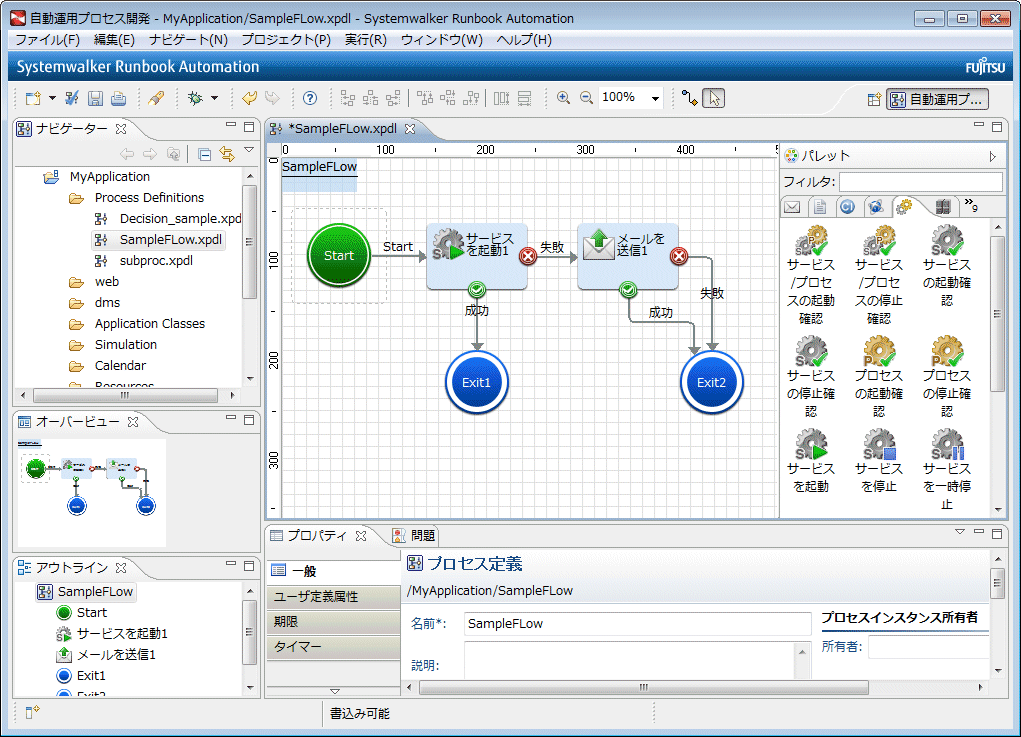Click the Exit2 node in the diagram
Image resolution: width=1021 pixels, height=737 pixels.
[x=712, y=382]
